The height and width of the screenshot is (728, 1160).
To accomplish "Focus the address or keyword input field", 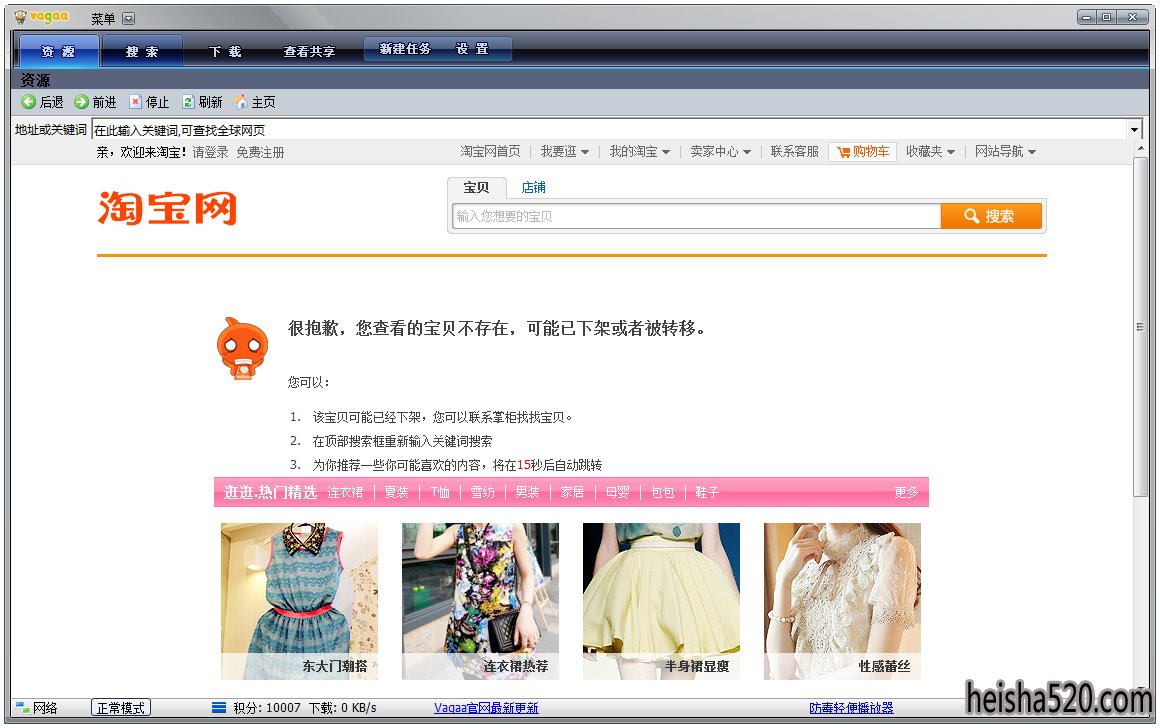I will [x=609, y=130].
